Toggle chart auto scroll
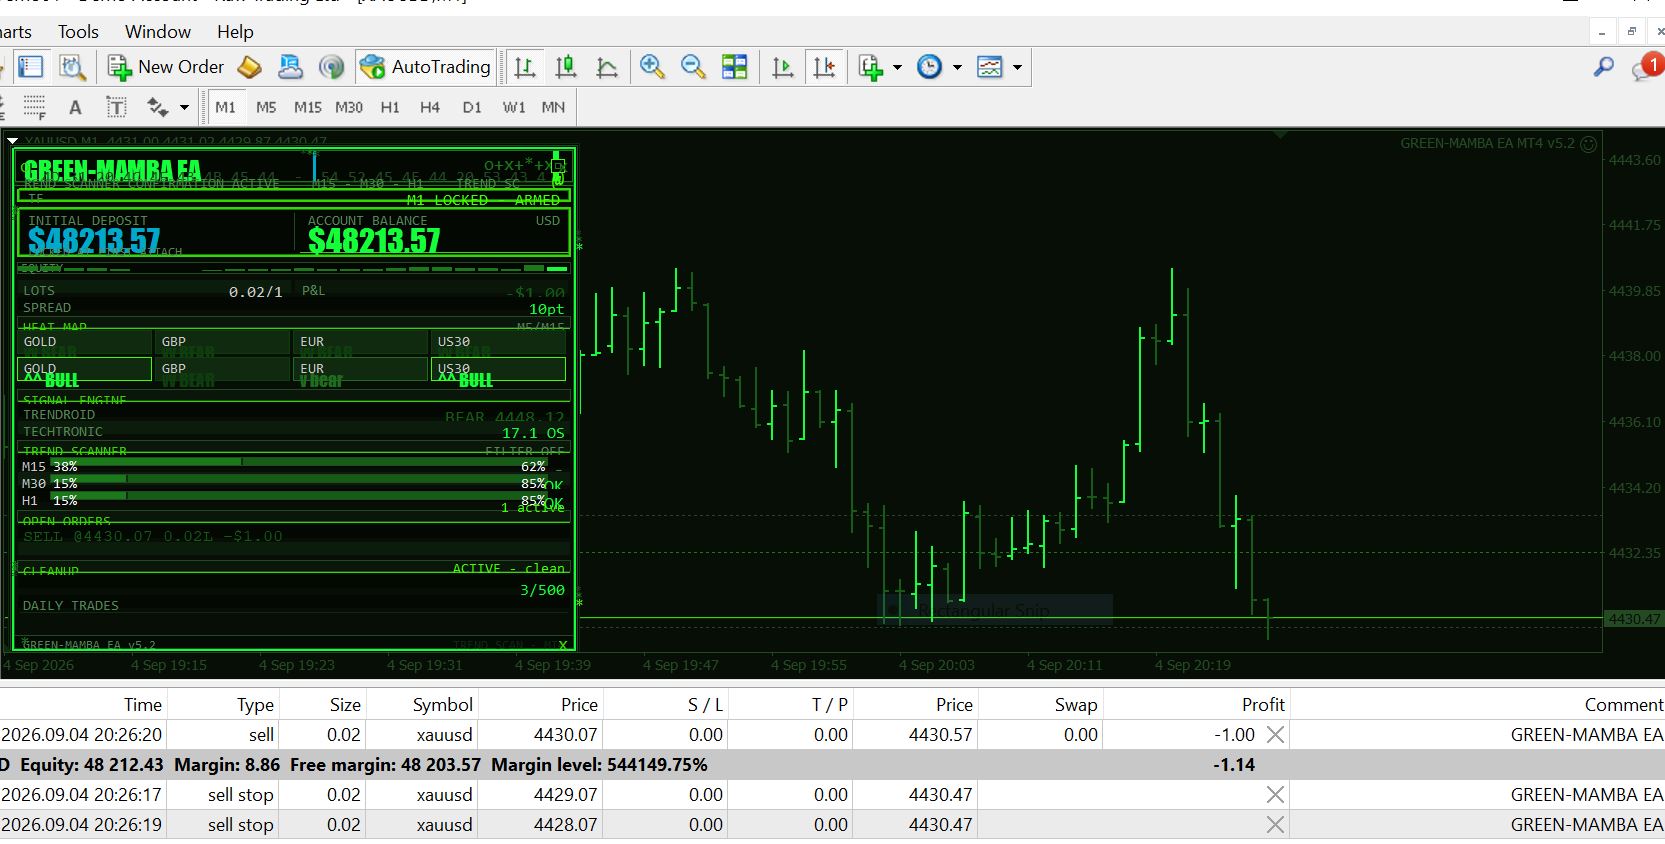Viewport: 1665px width, 844px height. 783,67
